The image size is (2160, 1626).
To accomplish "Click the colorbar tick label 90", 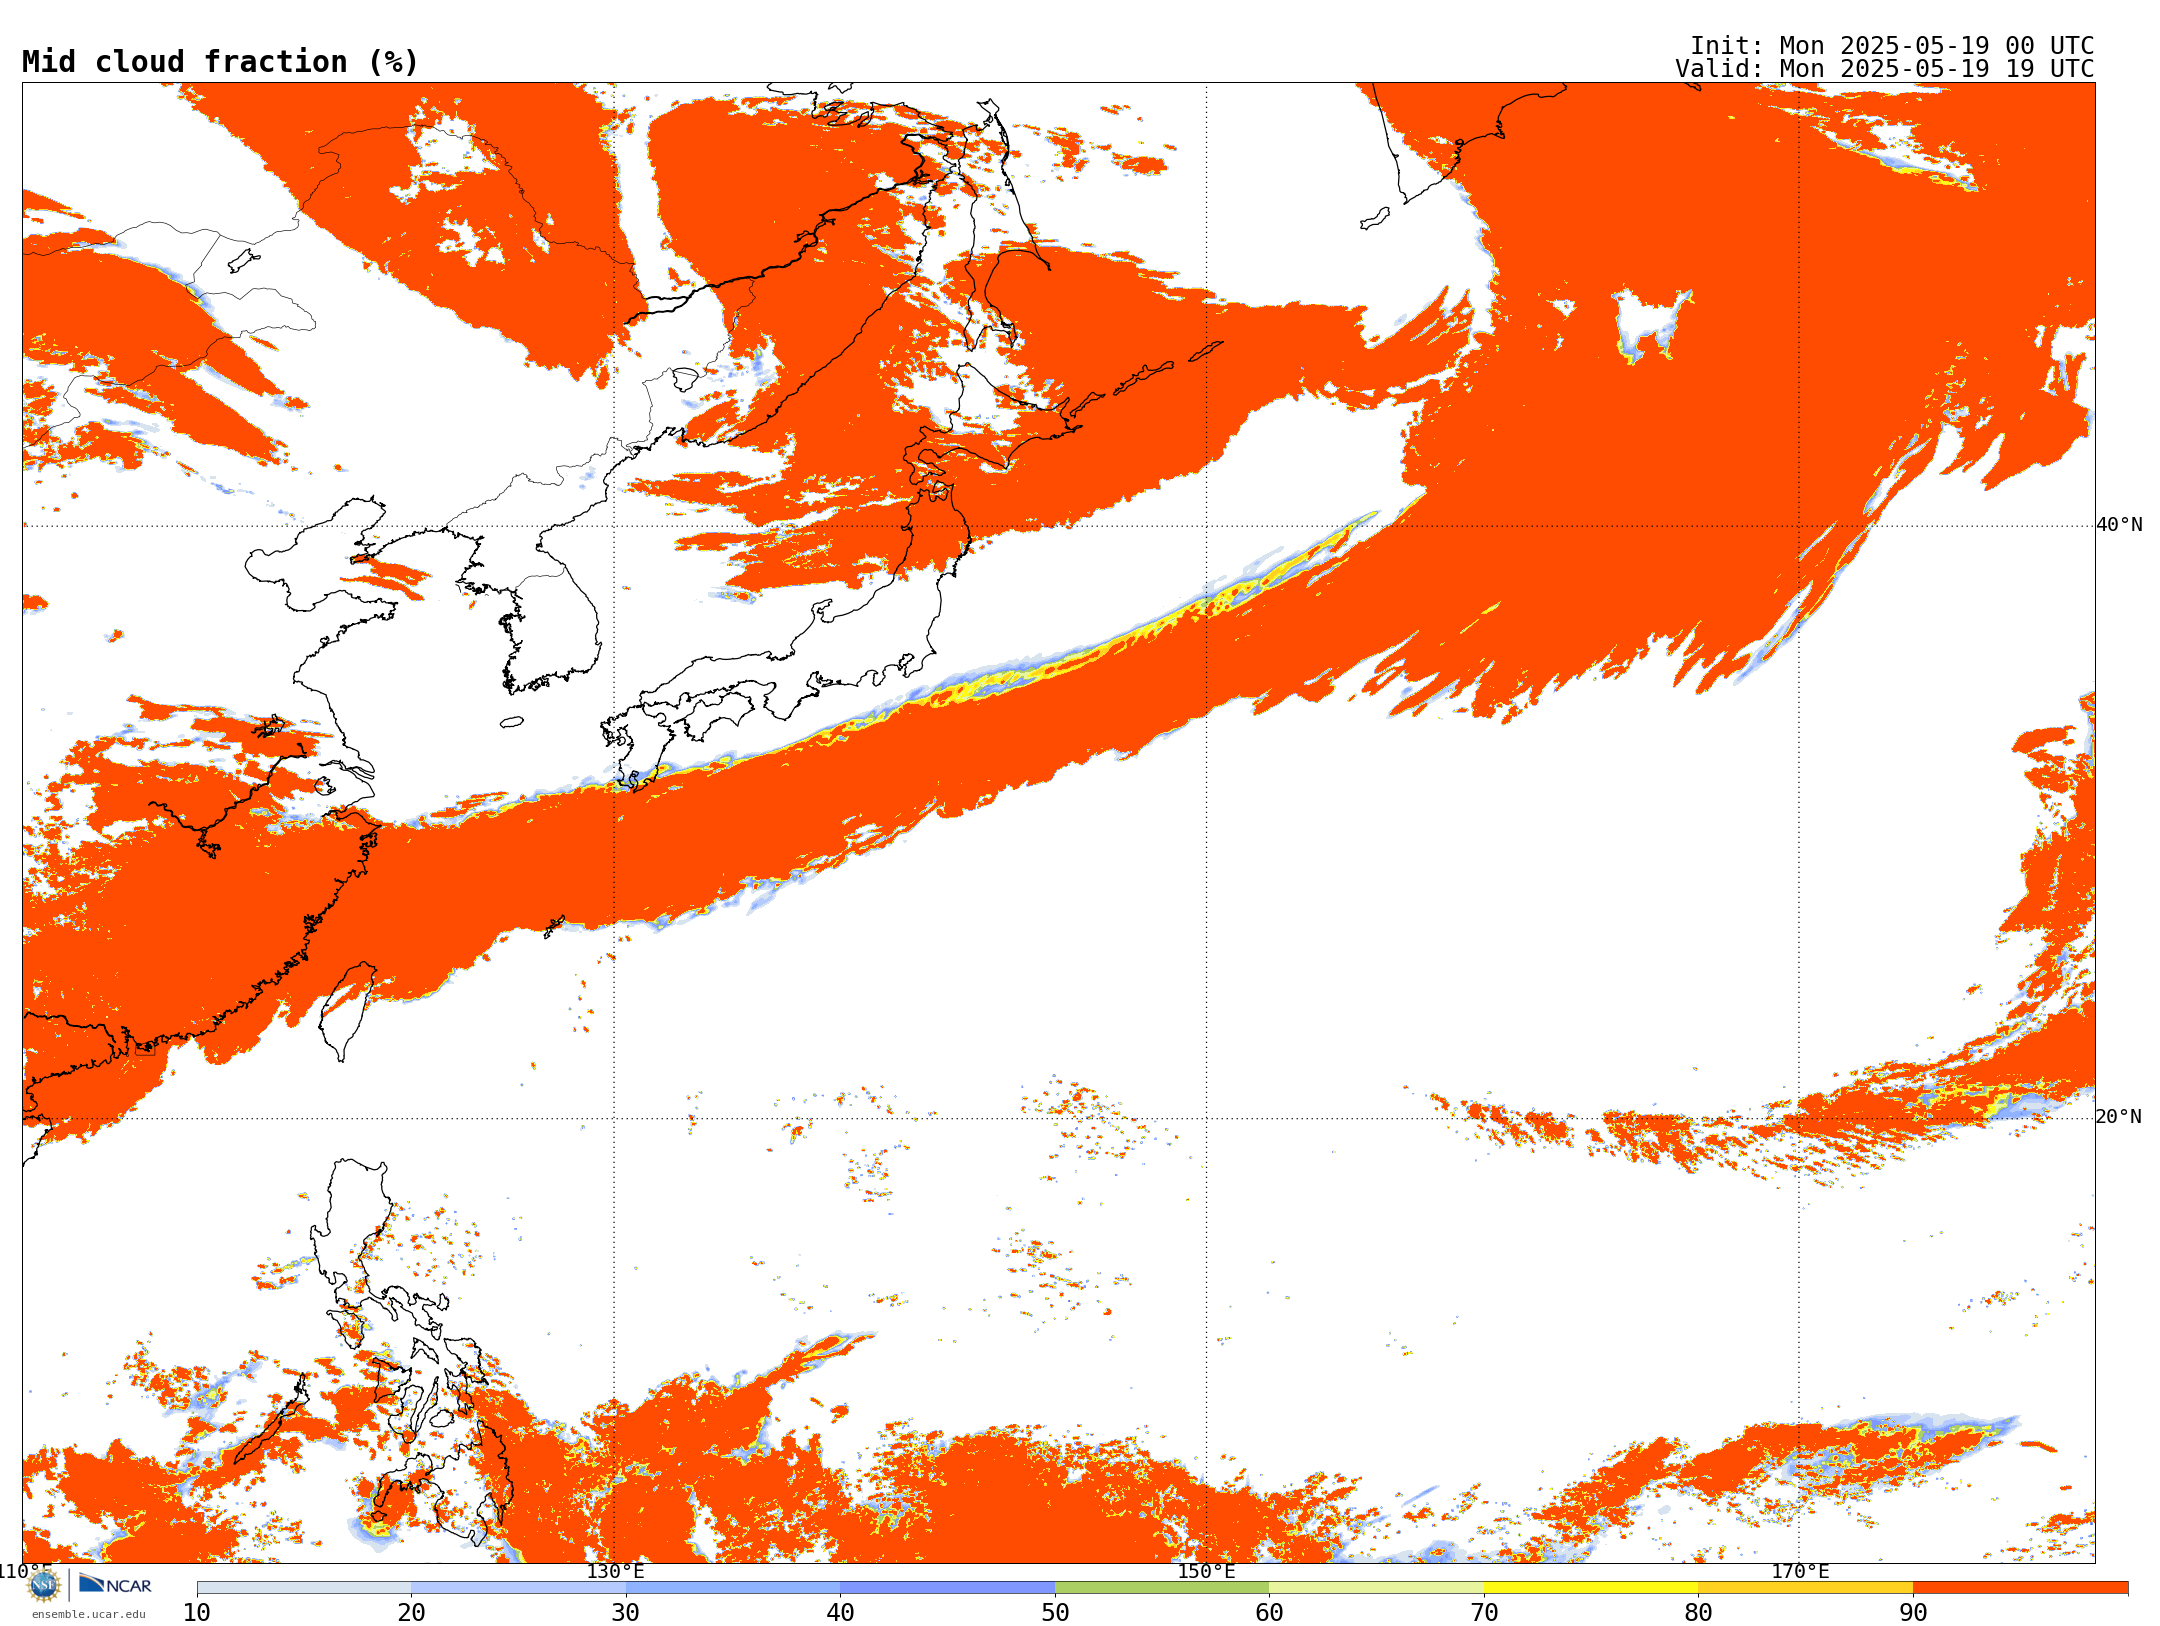I will point(1913,1612).
